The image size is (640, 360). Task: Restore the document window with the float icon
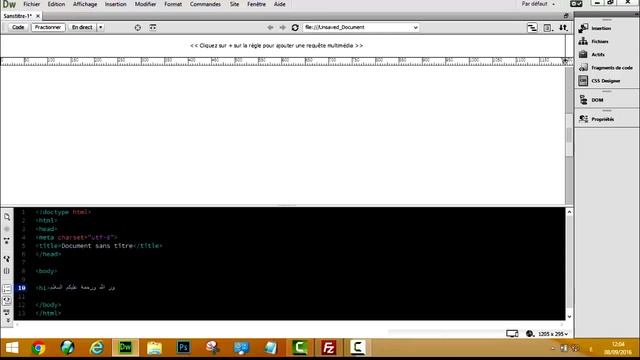(x=566, y=16)
